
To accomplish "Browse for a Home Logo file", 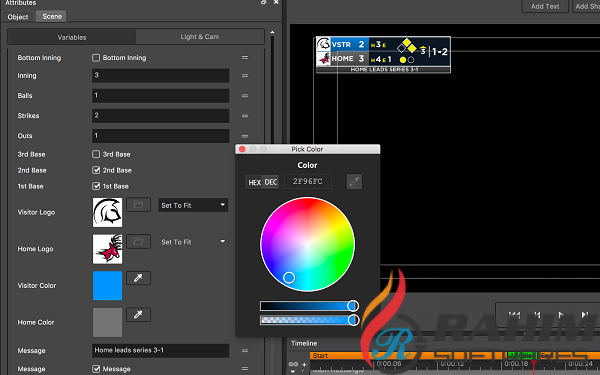I will point(138,241).
